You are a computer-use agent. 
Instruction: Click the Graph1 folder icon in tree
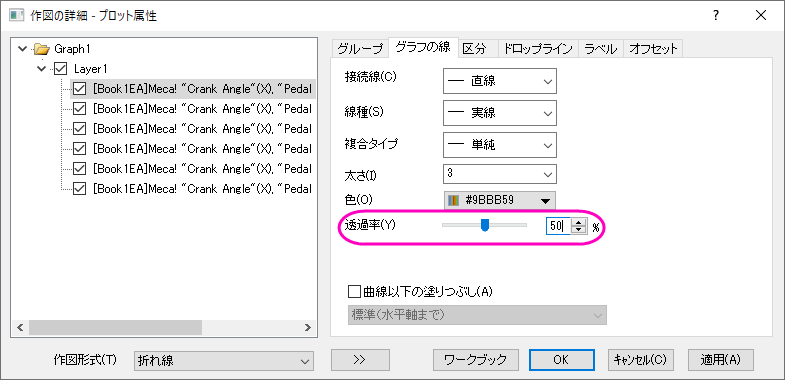(42, 49)
